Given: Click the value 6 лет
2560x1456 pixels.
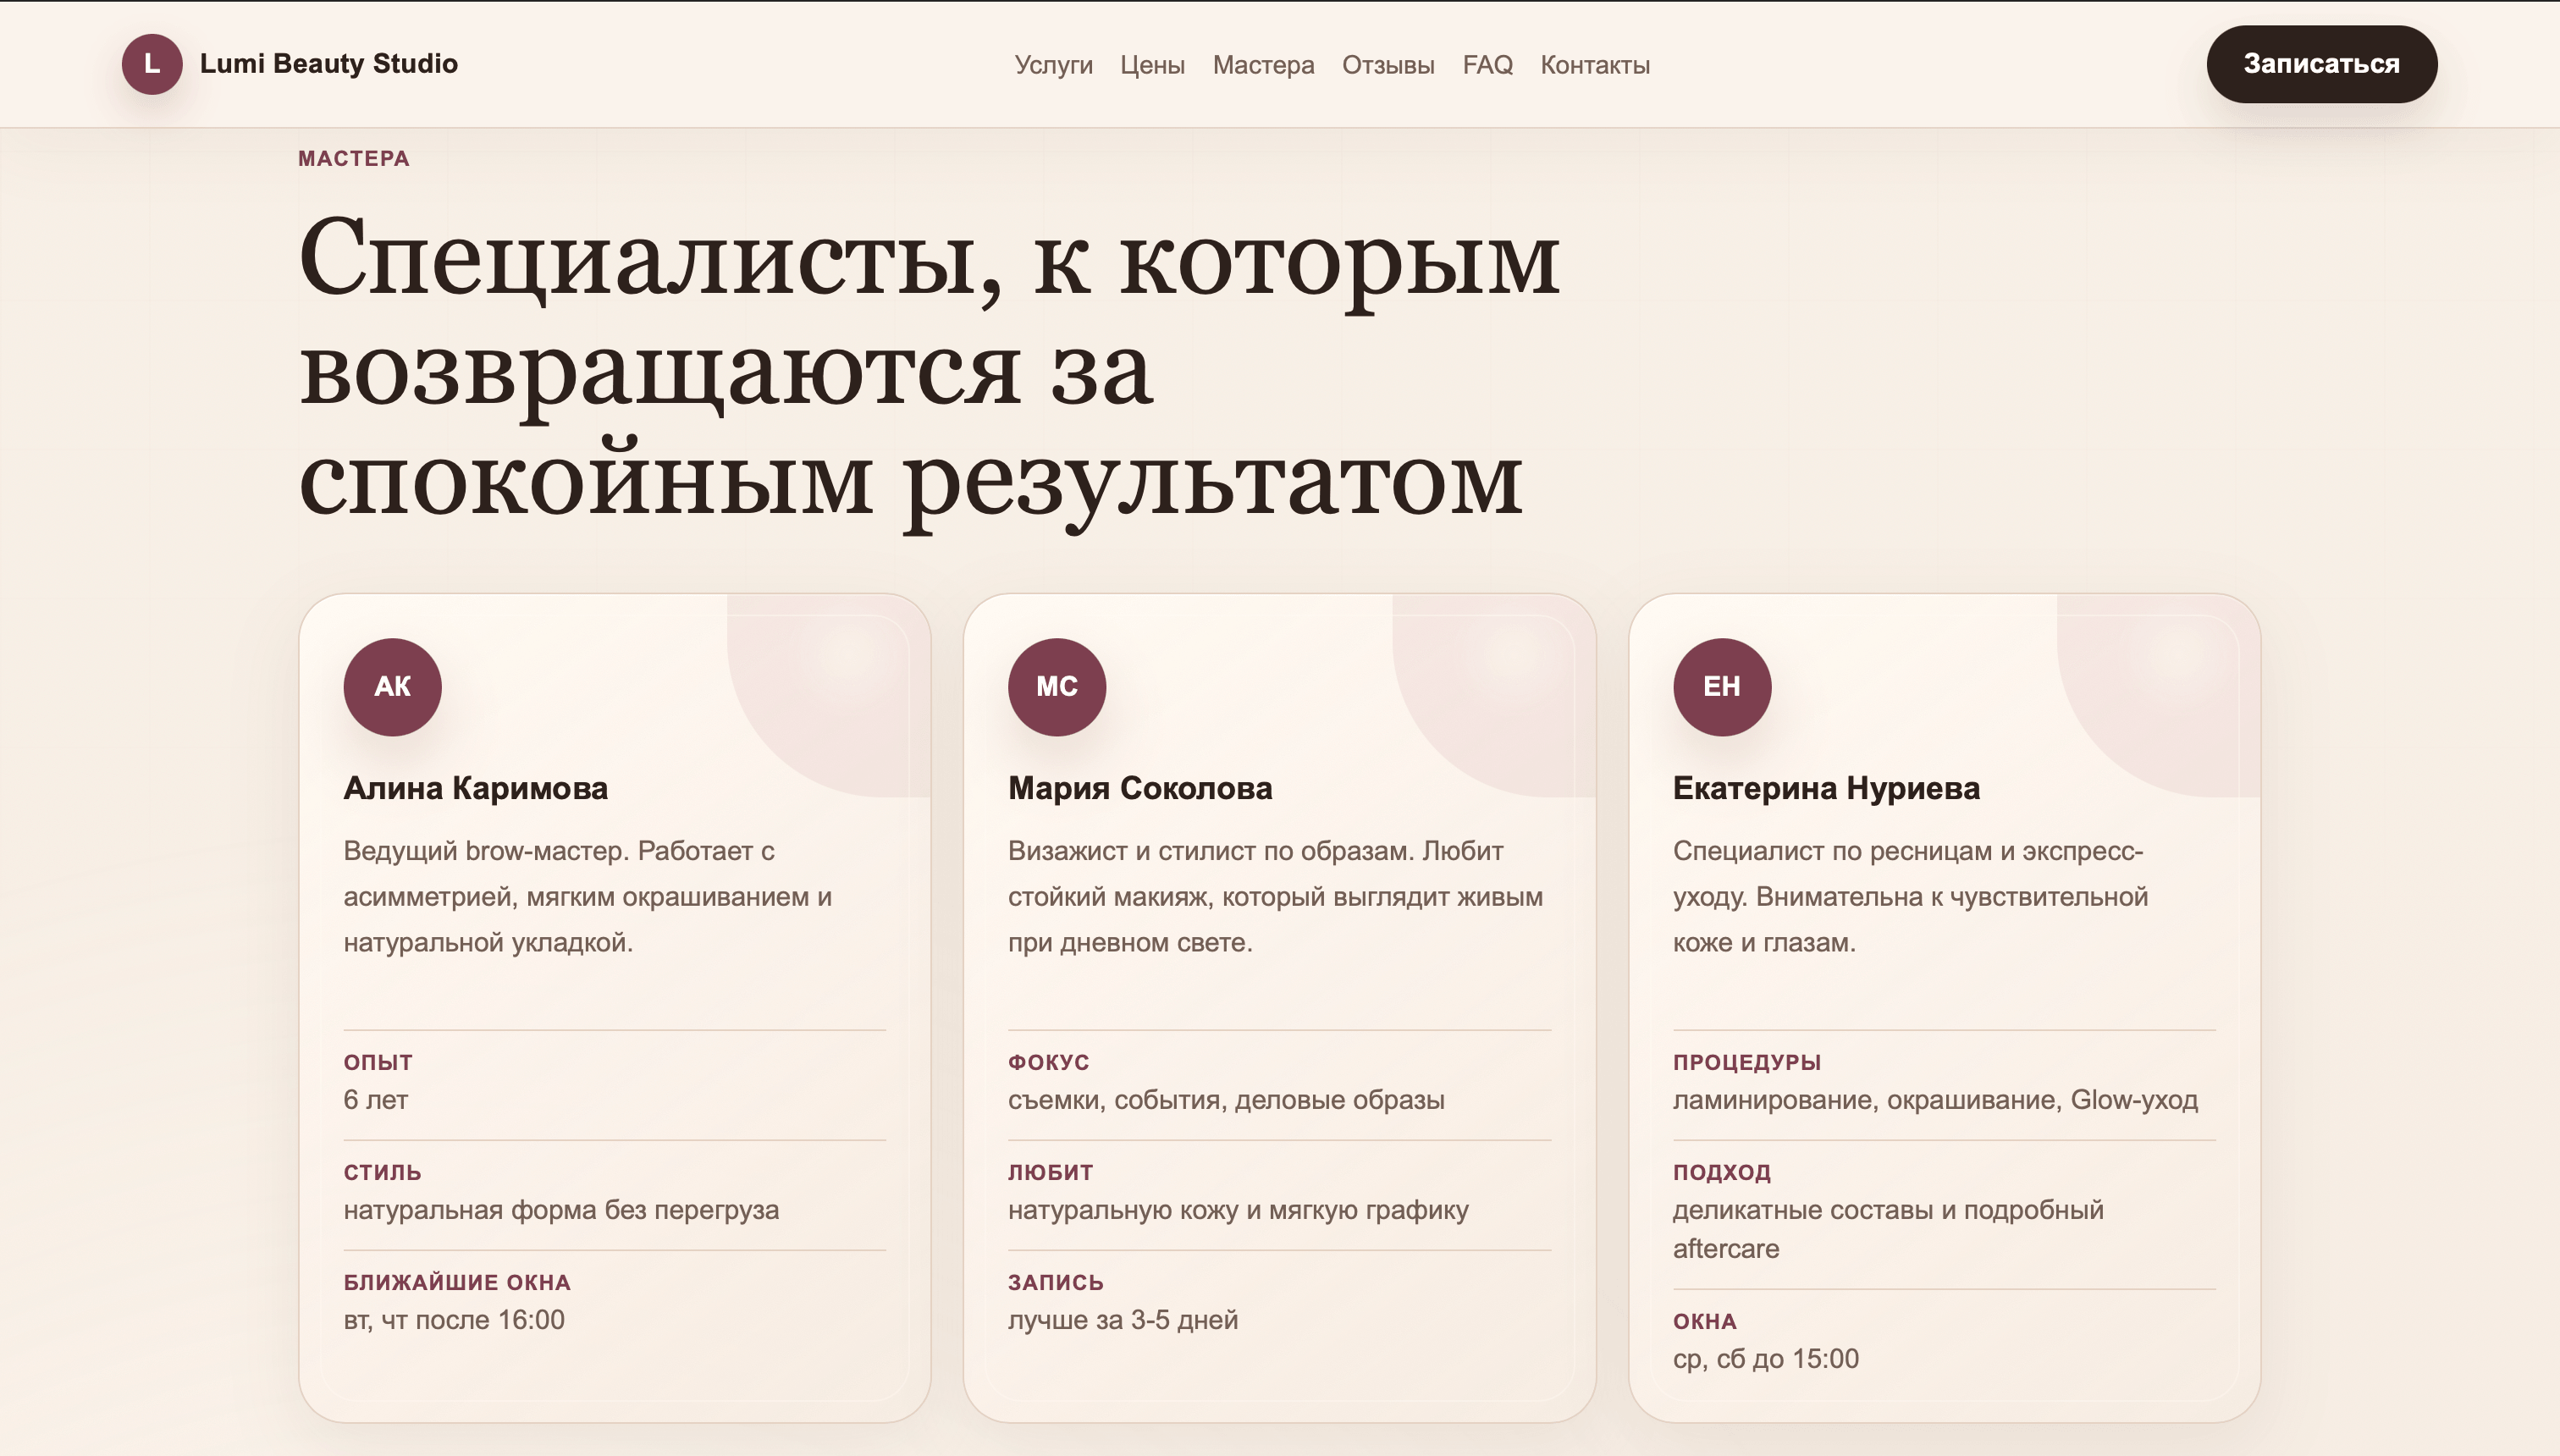Looking at the screenshot, I should pos(376,1100).
